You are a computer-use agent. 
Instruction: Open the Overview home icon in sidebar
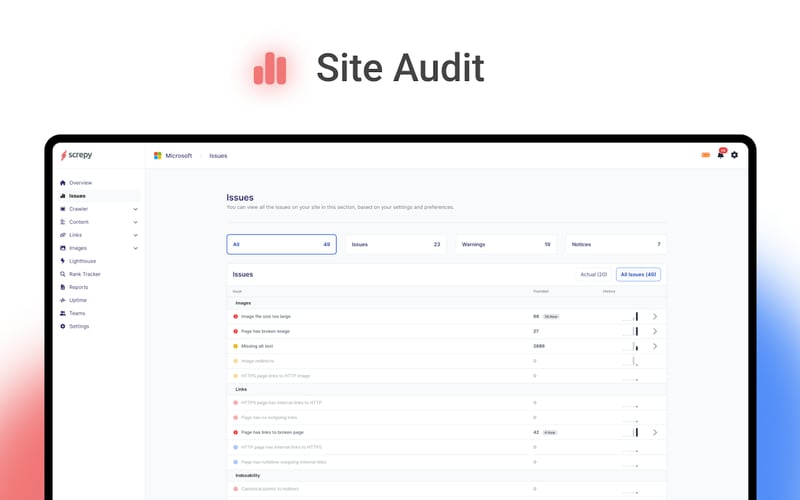coord(63,183)
